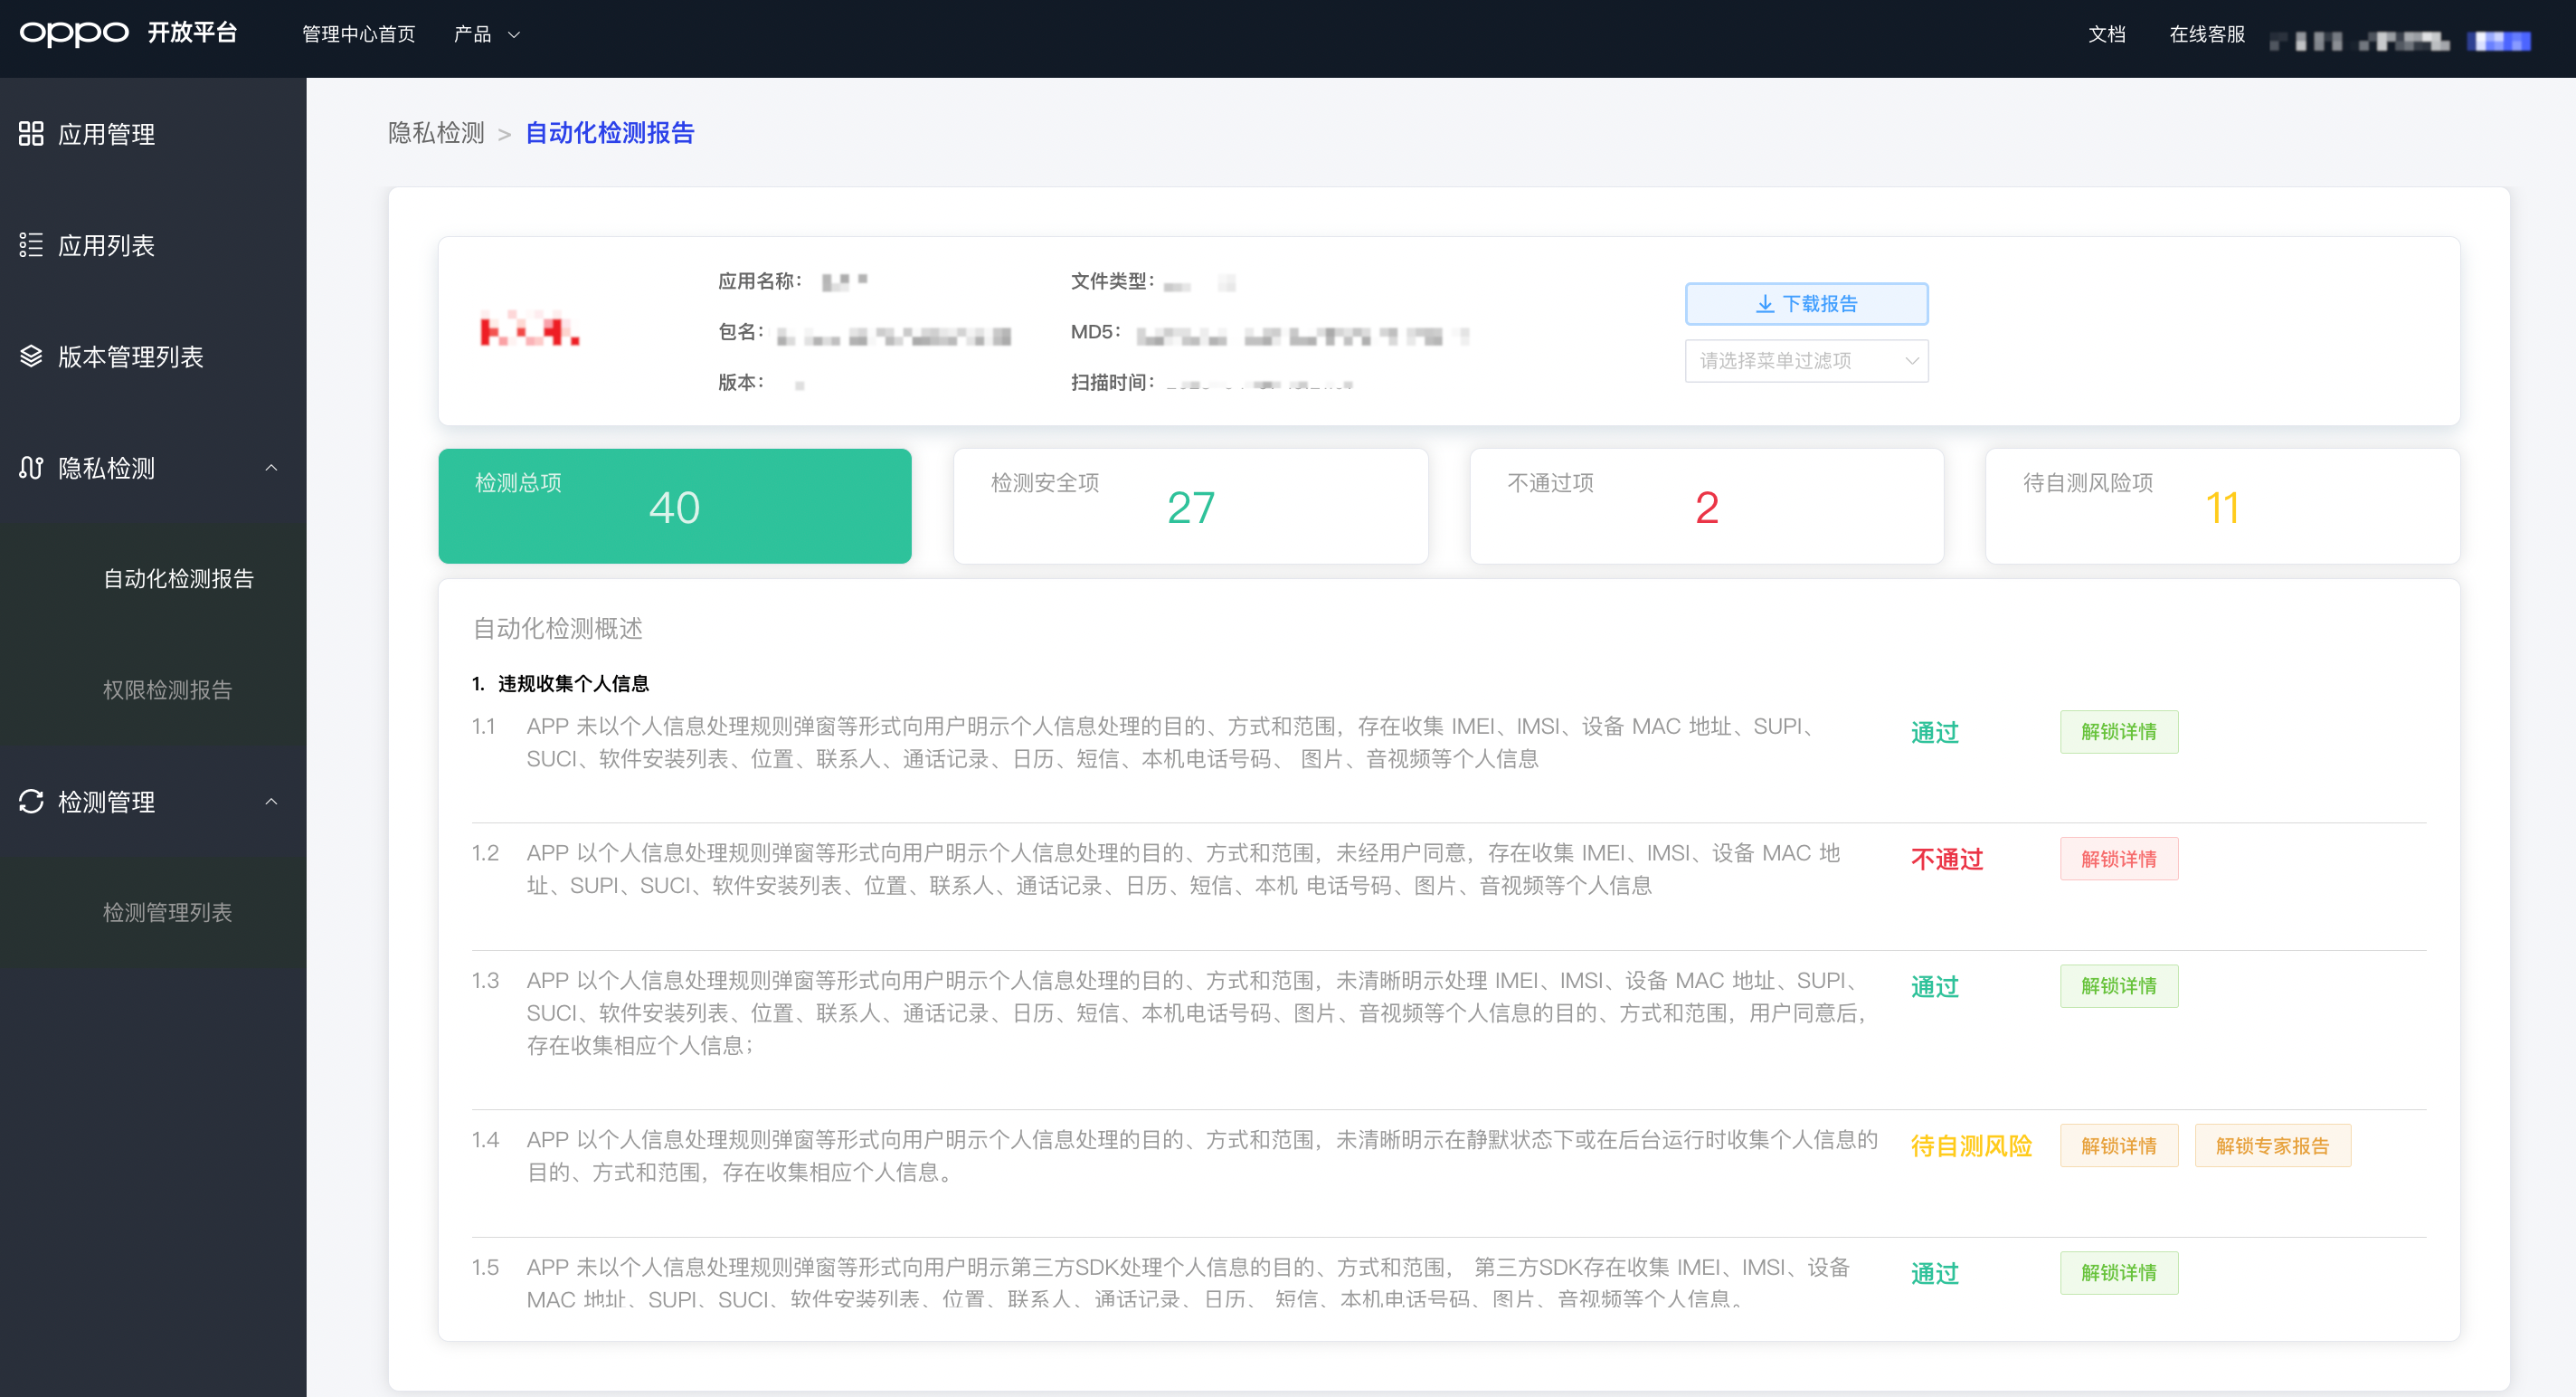Click the 下载报告 button
Viewport: 2576px width, 1397px height.
(x=1807, y=304)
